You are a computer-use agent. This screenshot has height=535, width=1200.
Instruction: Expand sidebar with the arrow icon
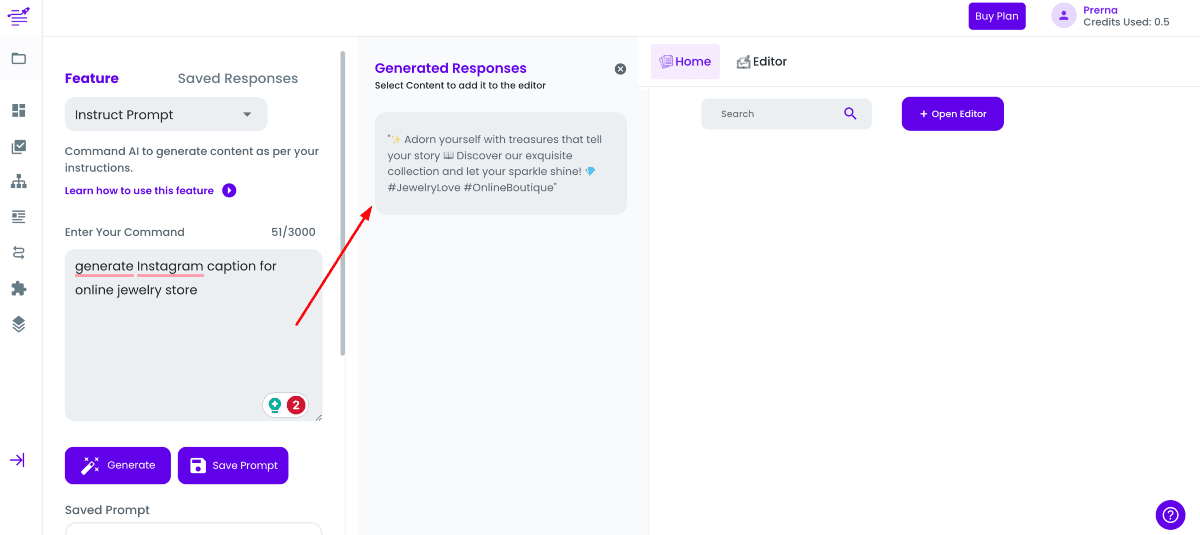coord(18,460)
